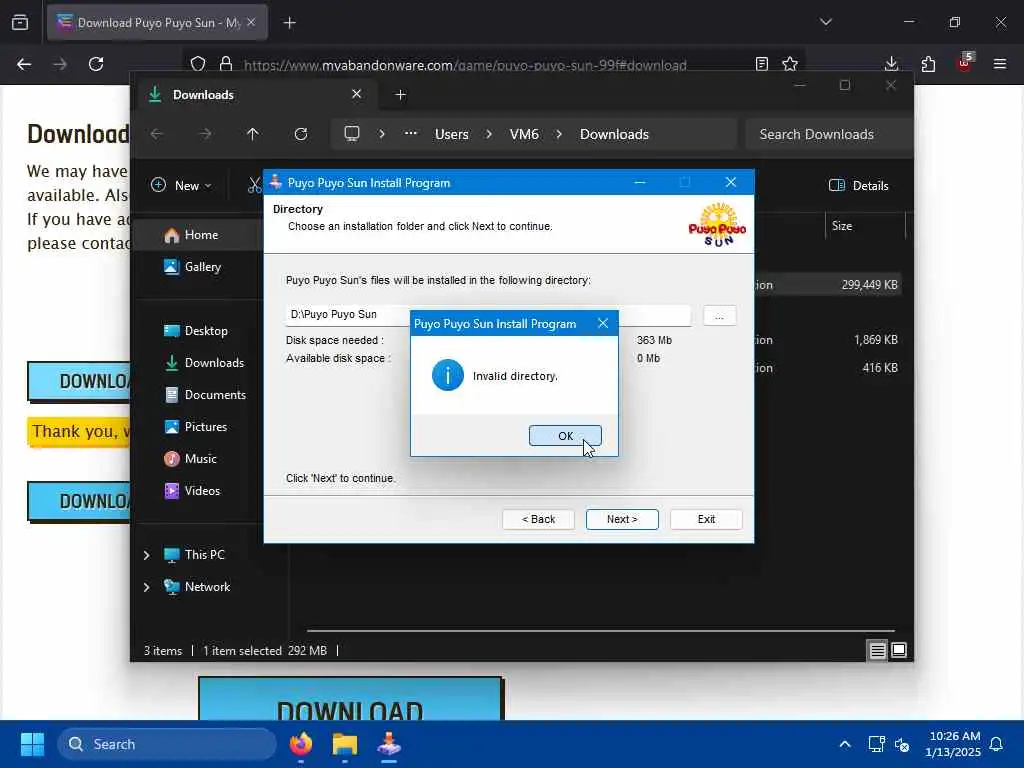Click the PC monitor icon in breadcrumb

[352, 134]
